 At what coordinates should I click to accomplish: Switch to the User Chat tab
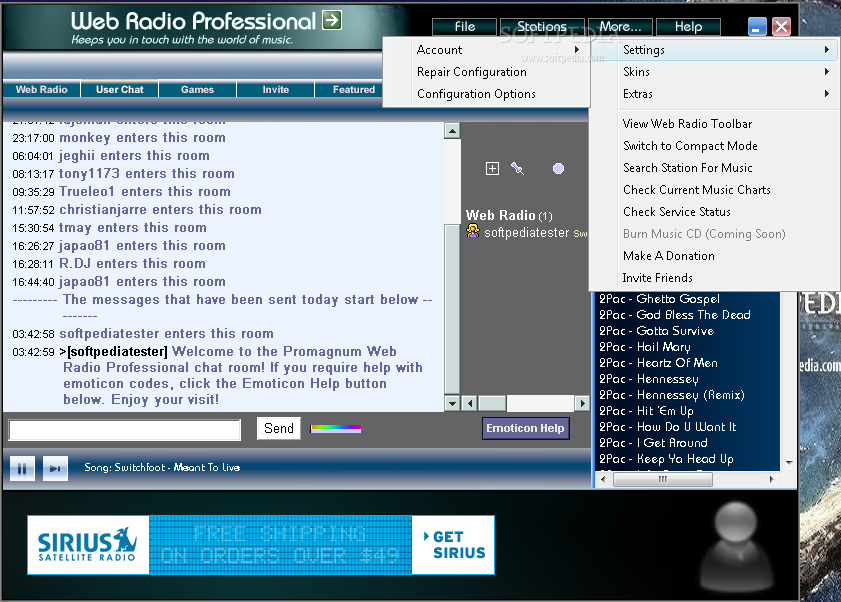click(x=120, y=90)
